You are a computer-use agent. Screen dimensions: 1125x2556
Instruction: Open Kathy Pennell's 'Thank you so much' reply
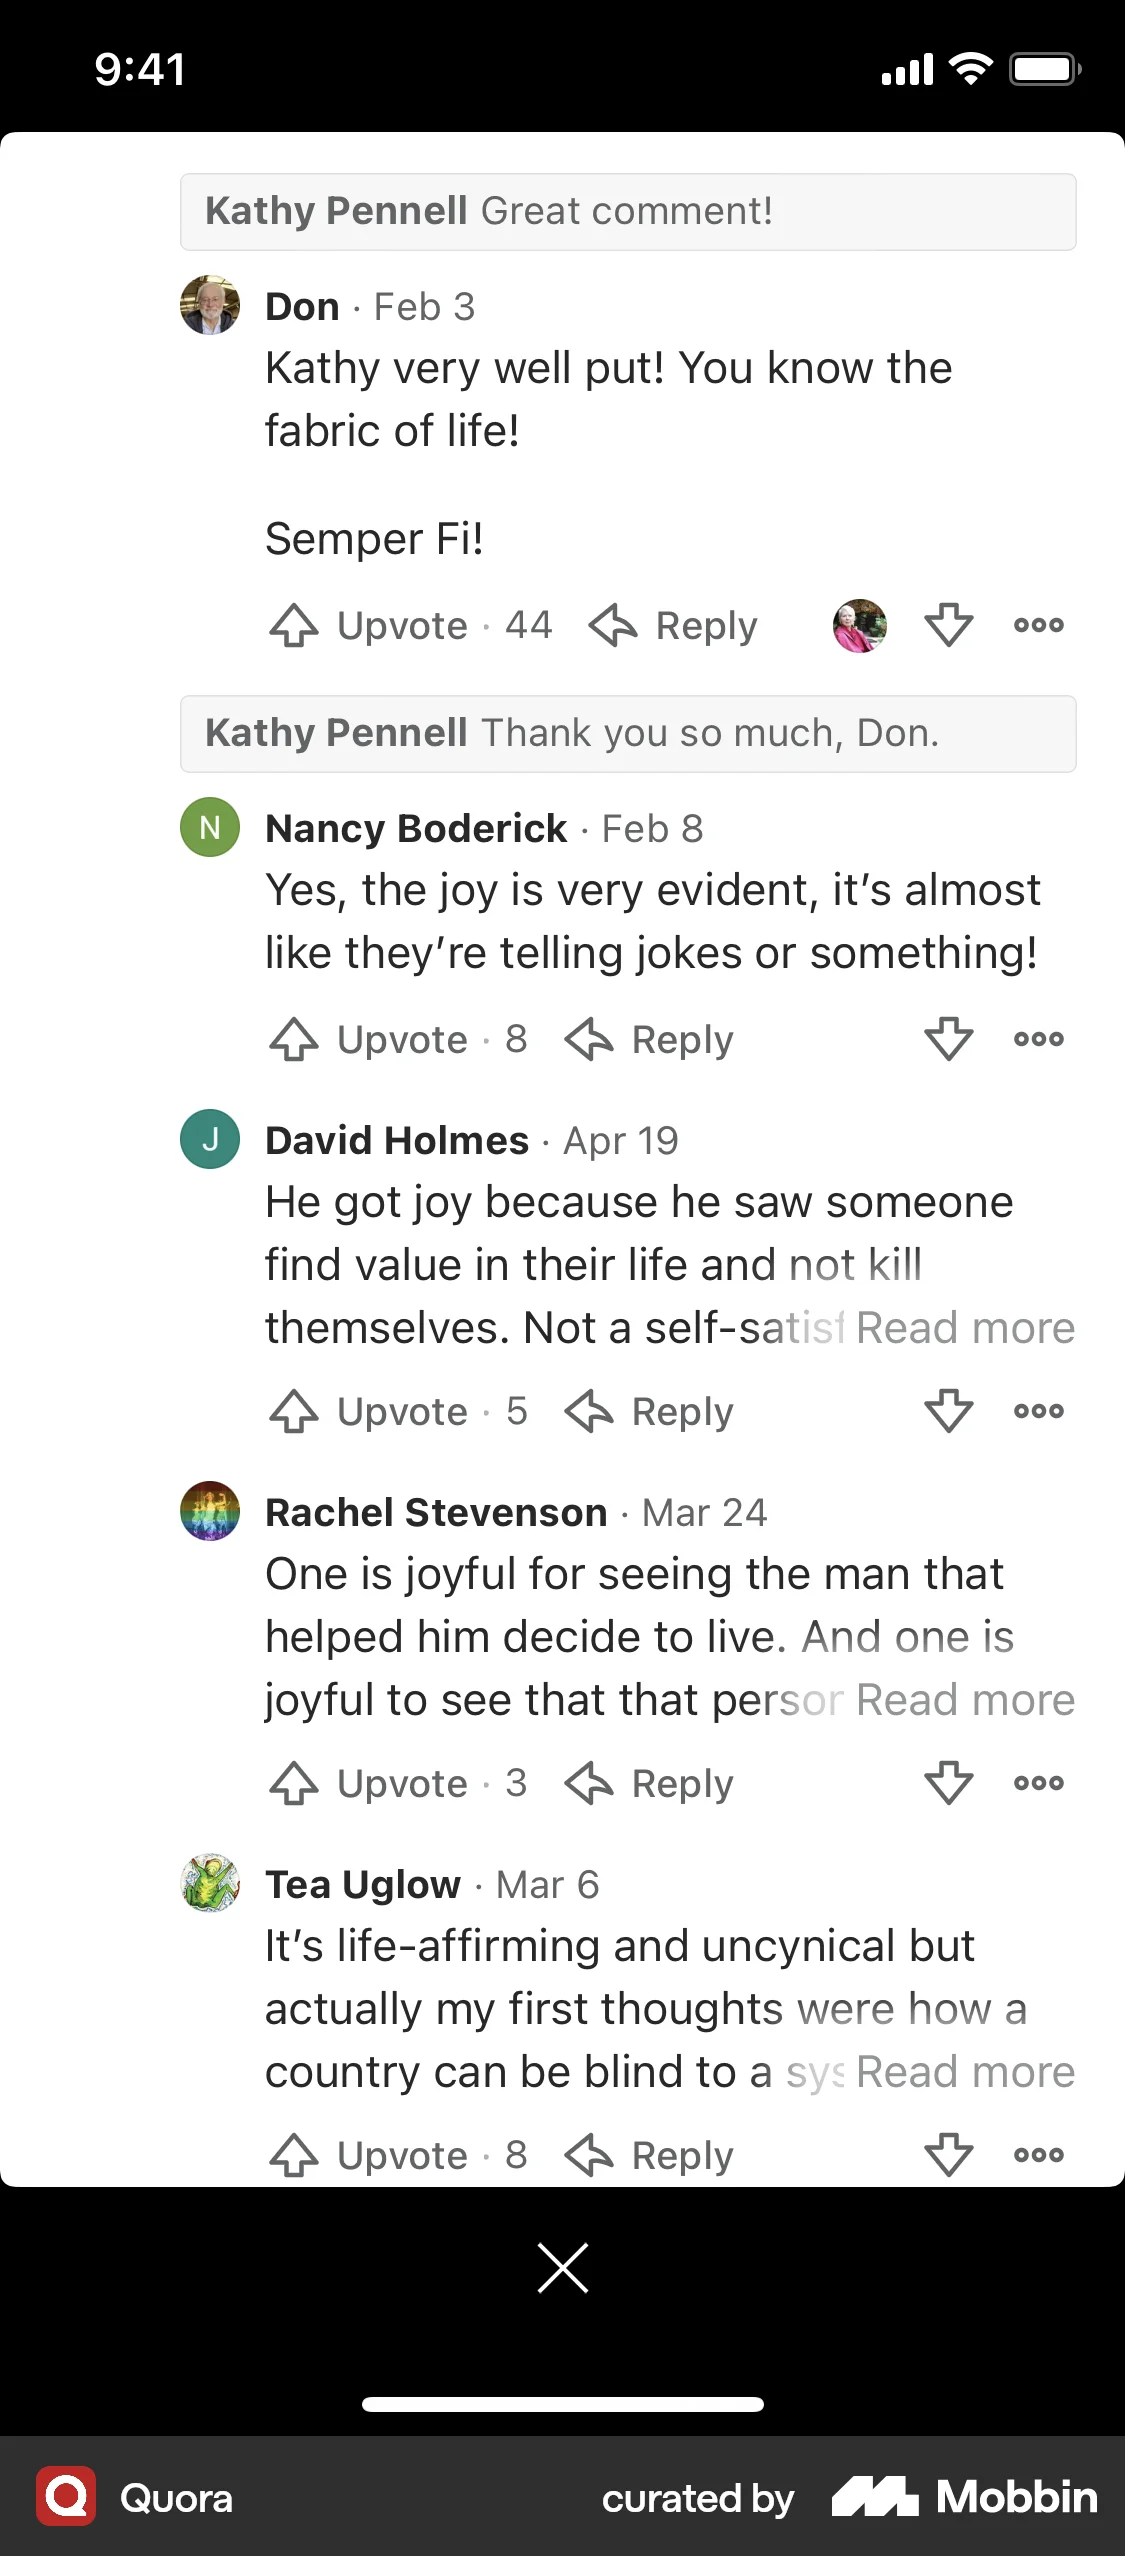point(627,734)
